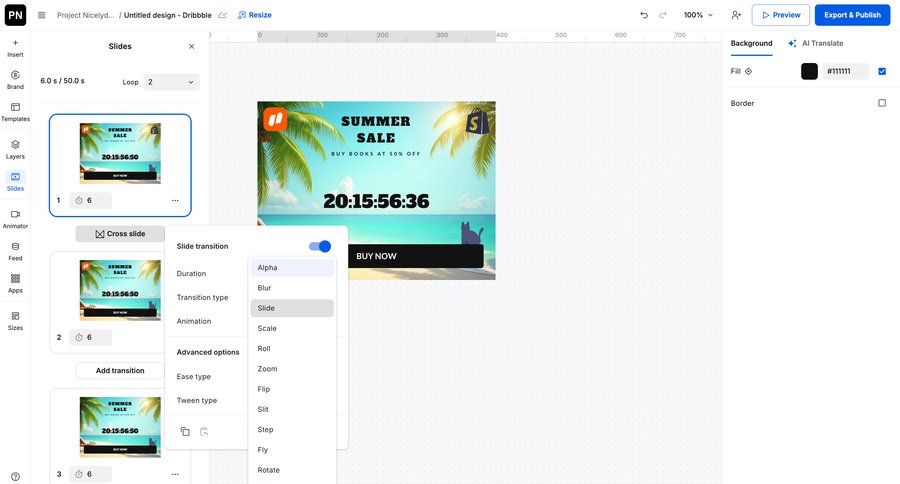This screenshot has height=484, width=900.
Task: Click the redo arrow
Action: click(663, 15)
